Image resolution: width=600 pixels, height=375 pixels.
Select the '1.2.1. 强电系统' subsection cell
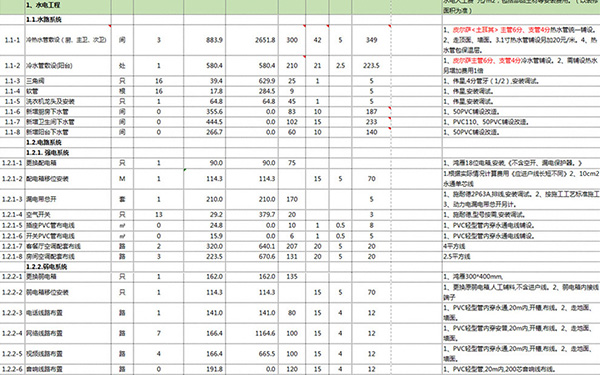[x=68, y=153]
